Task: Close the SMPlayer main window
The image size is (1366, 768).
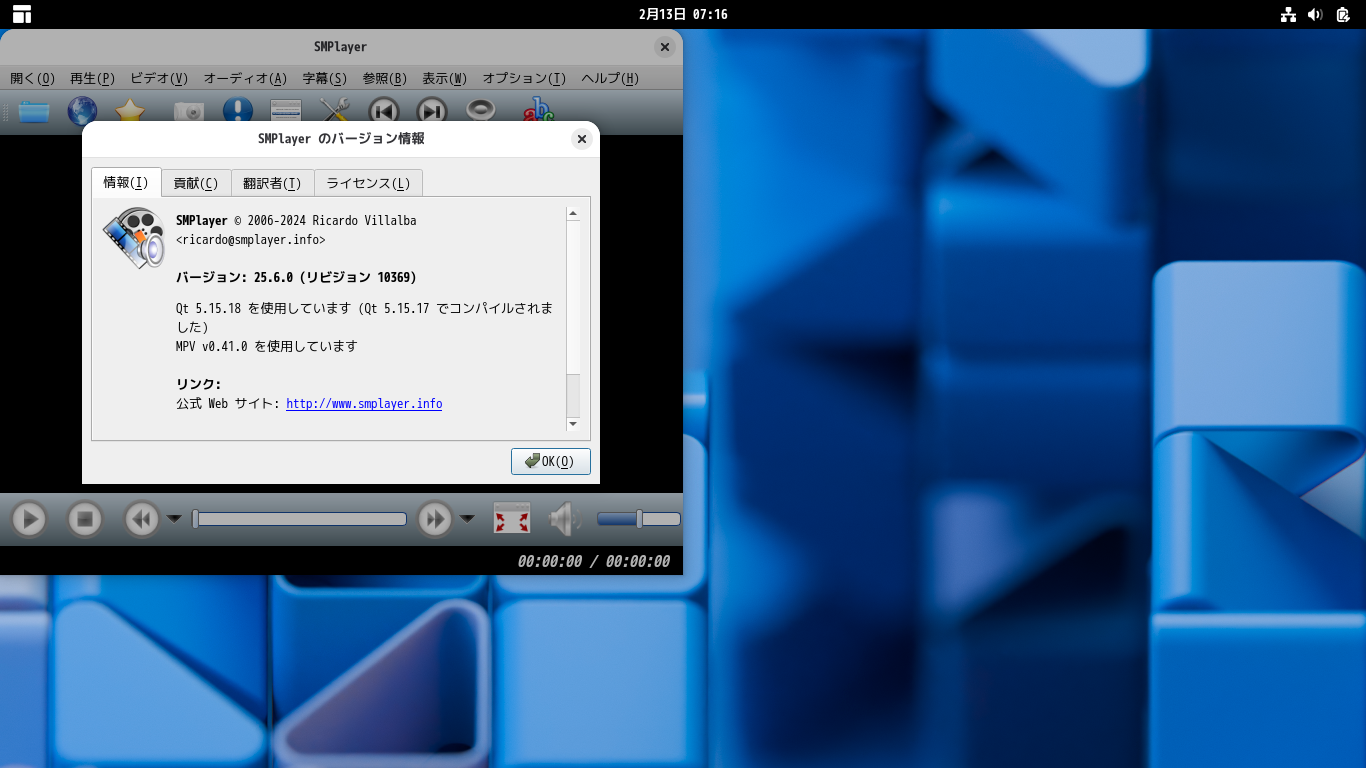Action: pos(665,47)
